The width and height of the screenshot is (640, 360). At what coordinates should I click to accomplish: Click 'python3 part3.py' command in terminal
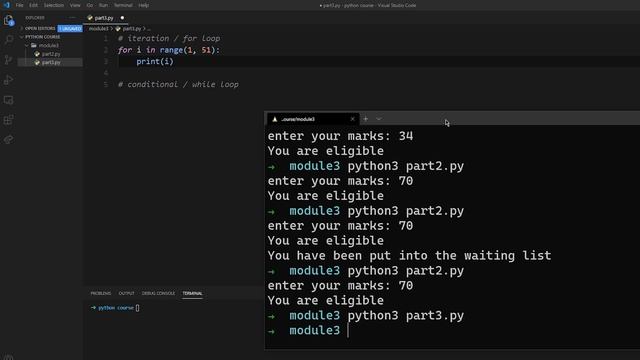point(406,316)
